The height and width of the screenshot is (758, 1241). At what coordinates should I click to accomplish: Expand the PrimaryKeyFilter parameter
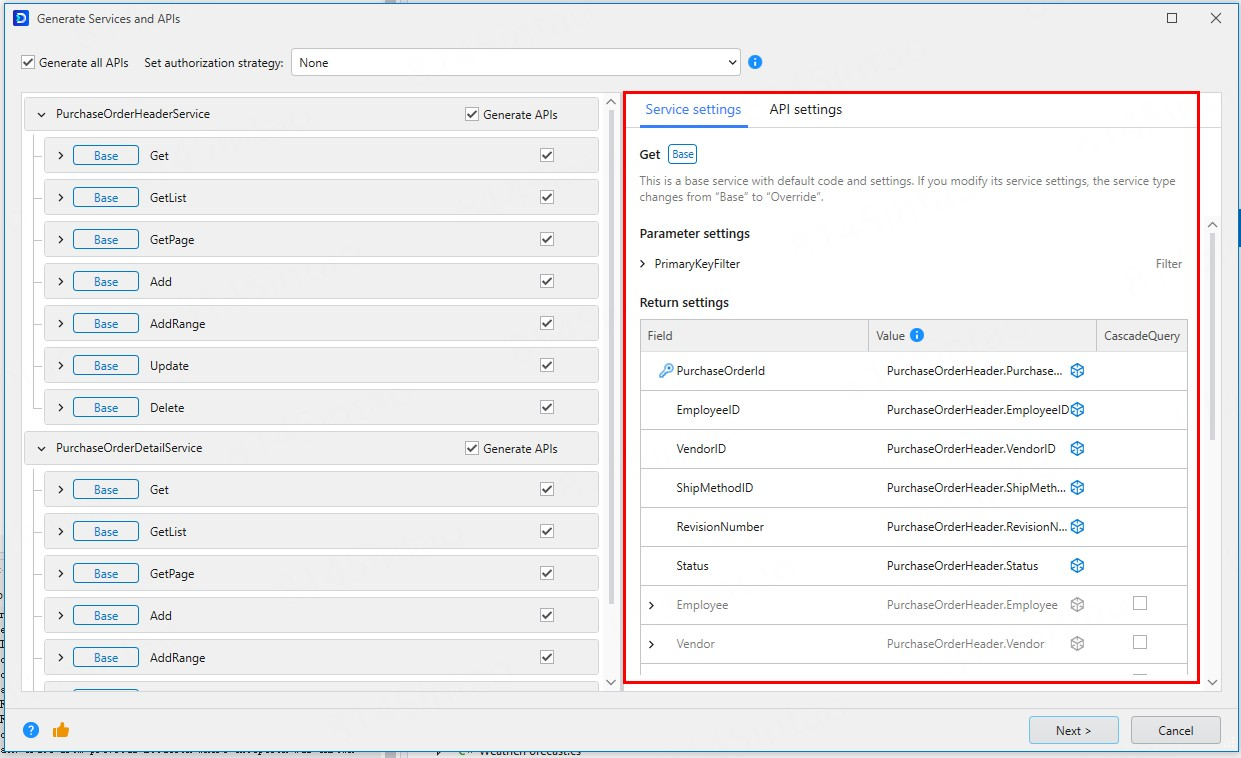[643, 264]
